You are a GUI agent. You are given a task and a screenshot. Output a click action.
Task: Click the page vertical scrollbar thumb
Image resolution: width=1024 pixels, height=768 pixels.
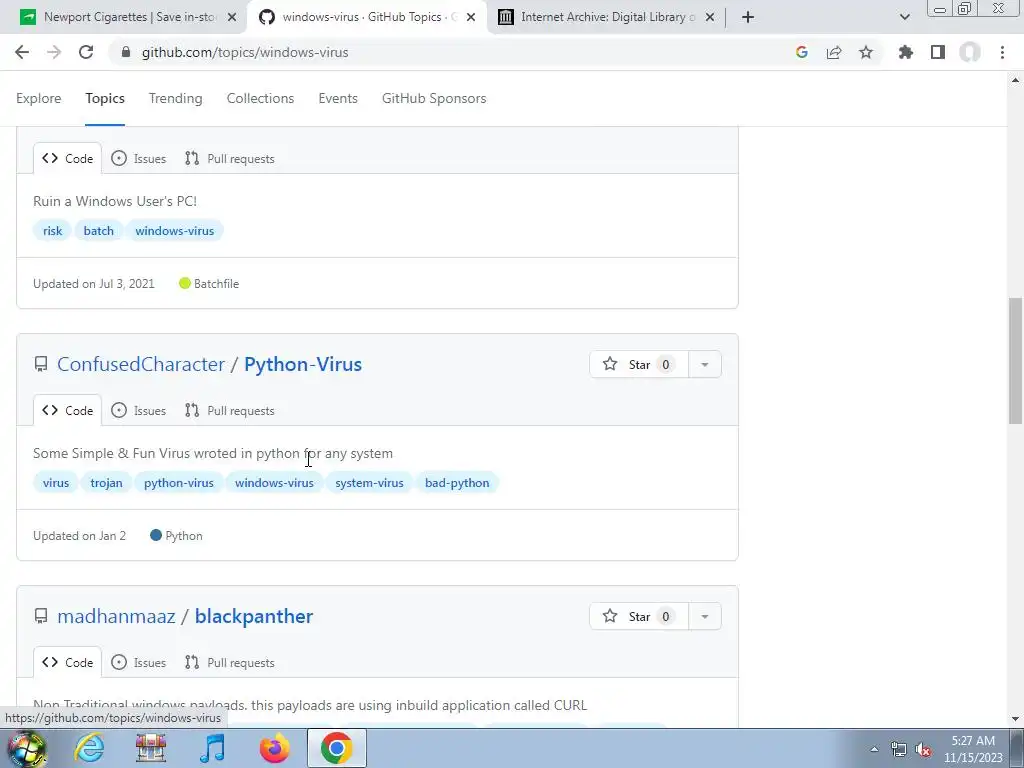[1016, 360]
